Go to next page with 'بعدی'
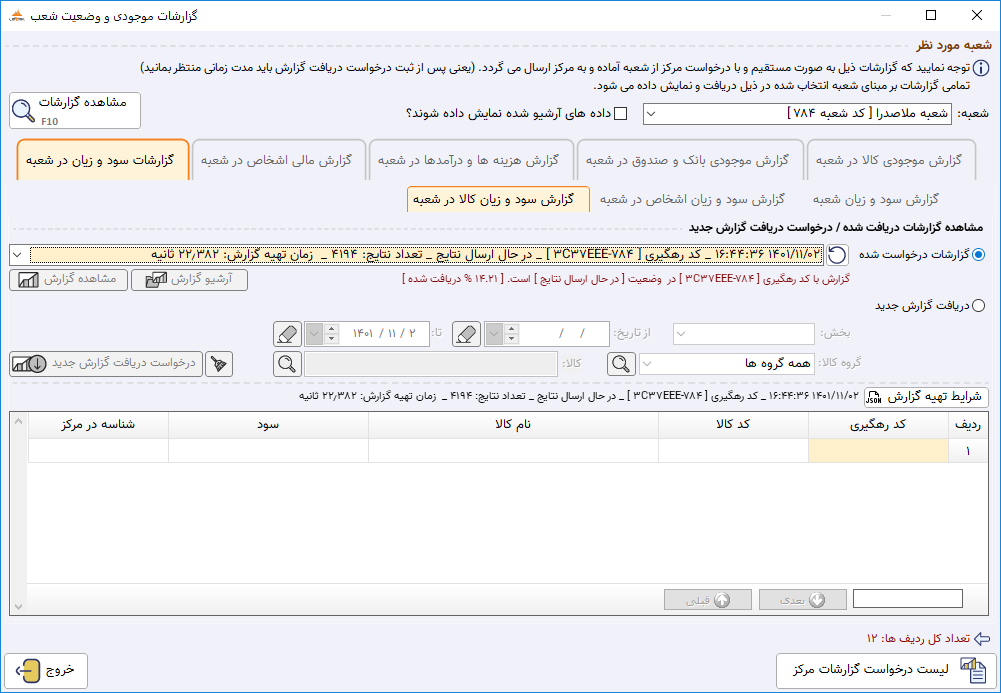 click(802, 600)
